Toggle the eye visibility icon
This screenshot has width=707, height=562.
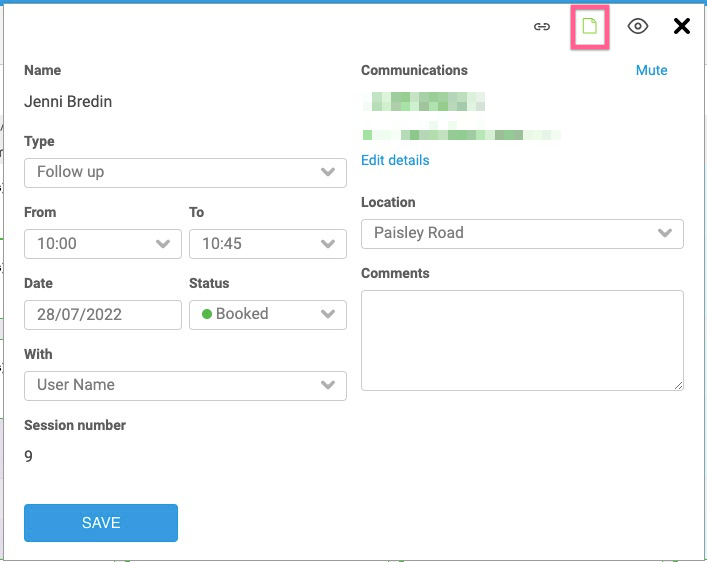pyautogui.click(x=637, y=27)
